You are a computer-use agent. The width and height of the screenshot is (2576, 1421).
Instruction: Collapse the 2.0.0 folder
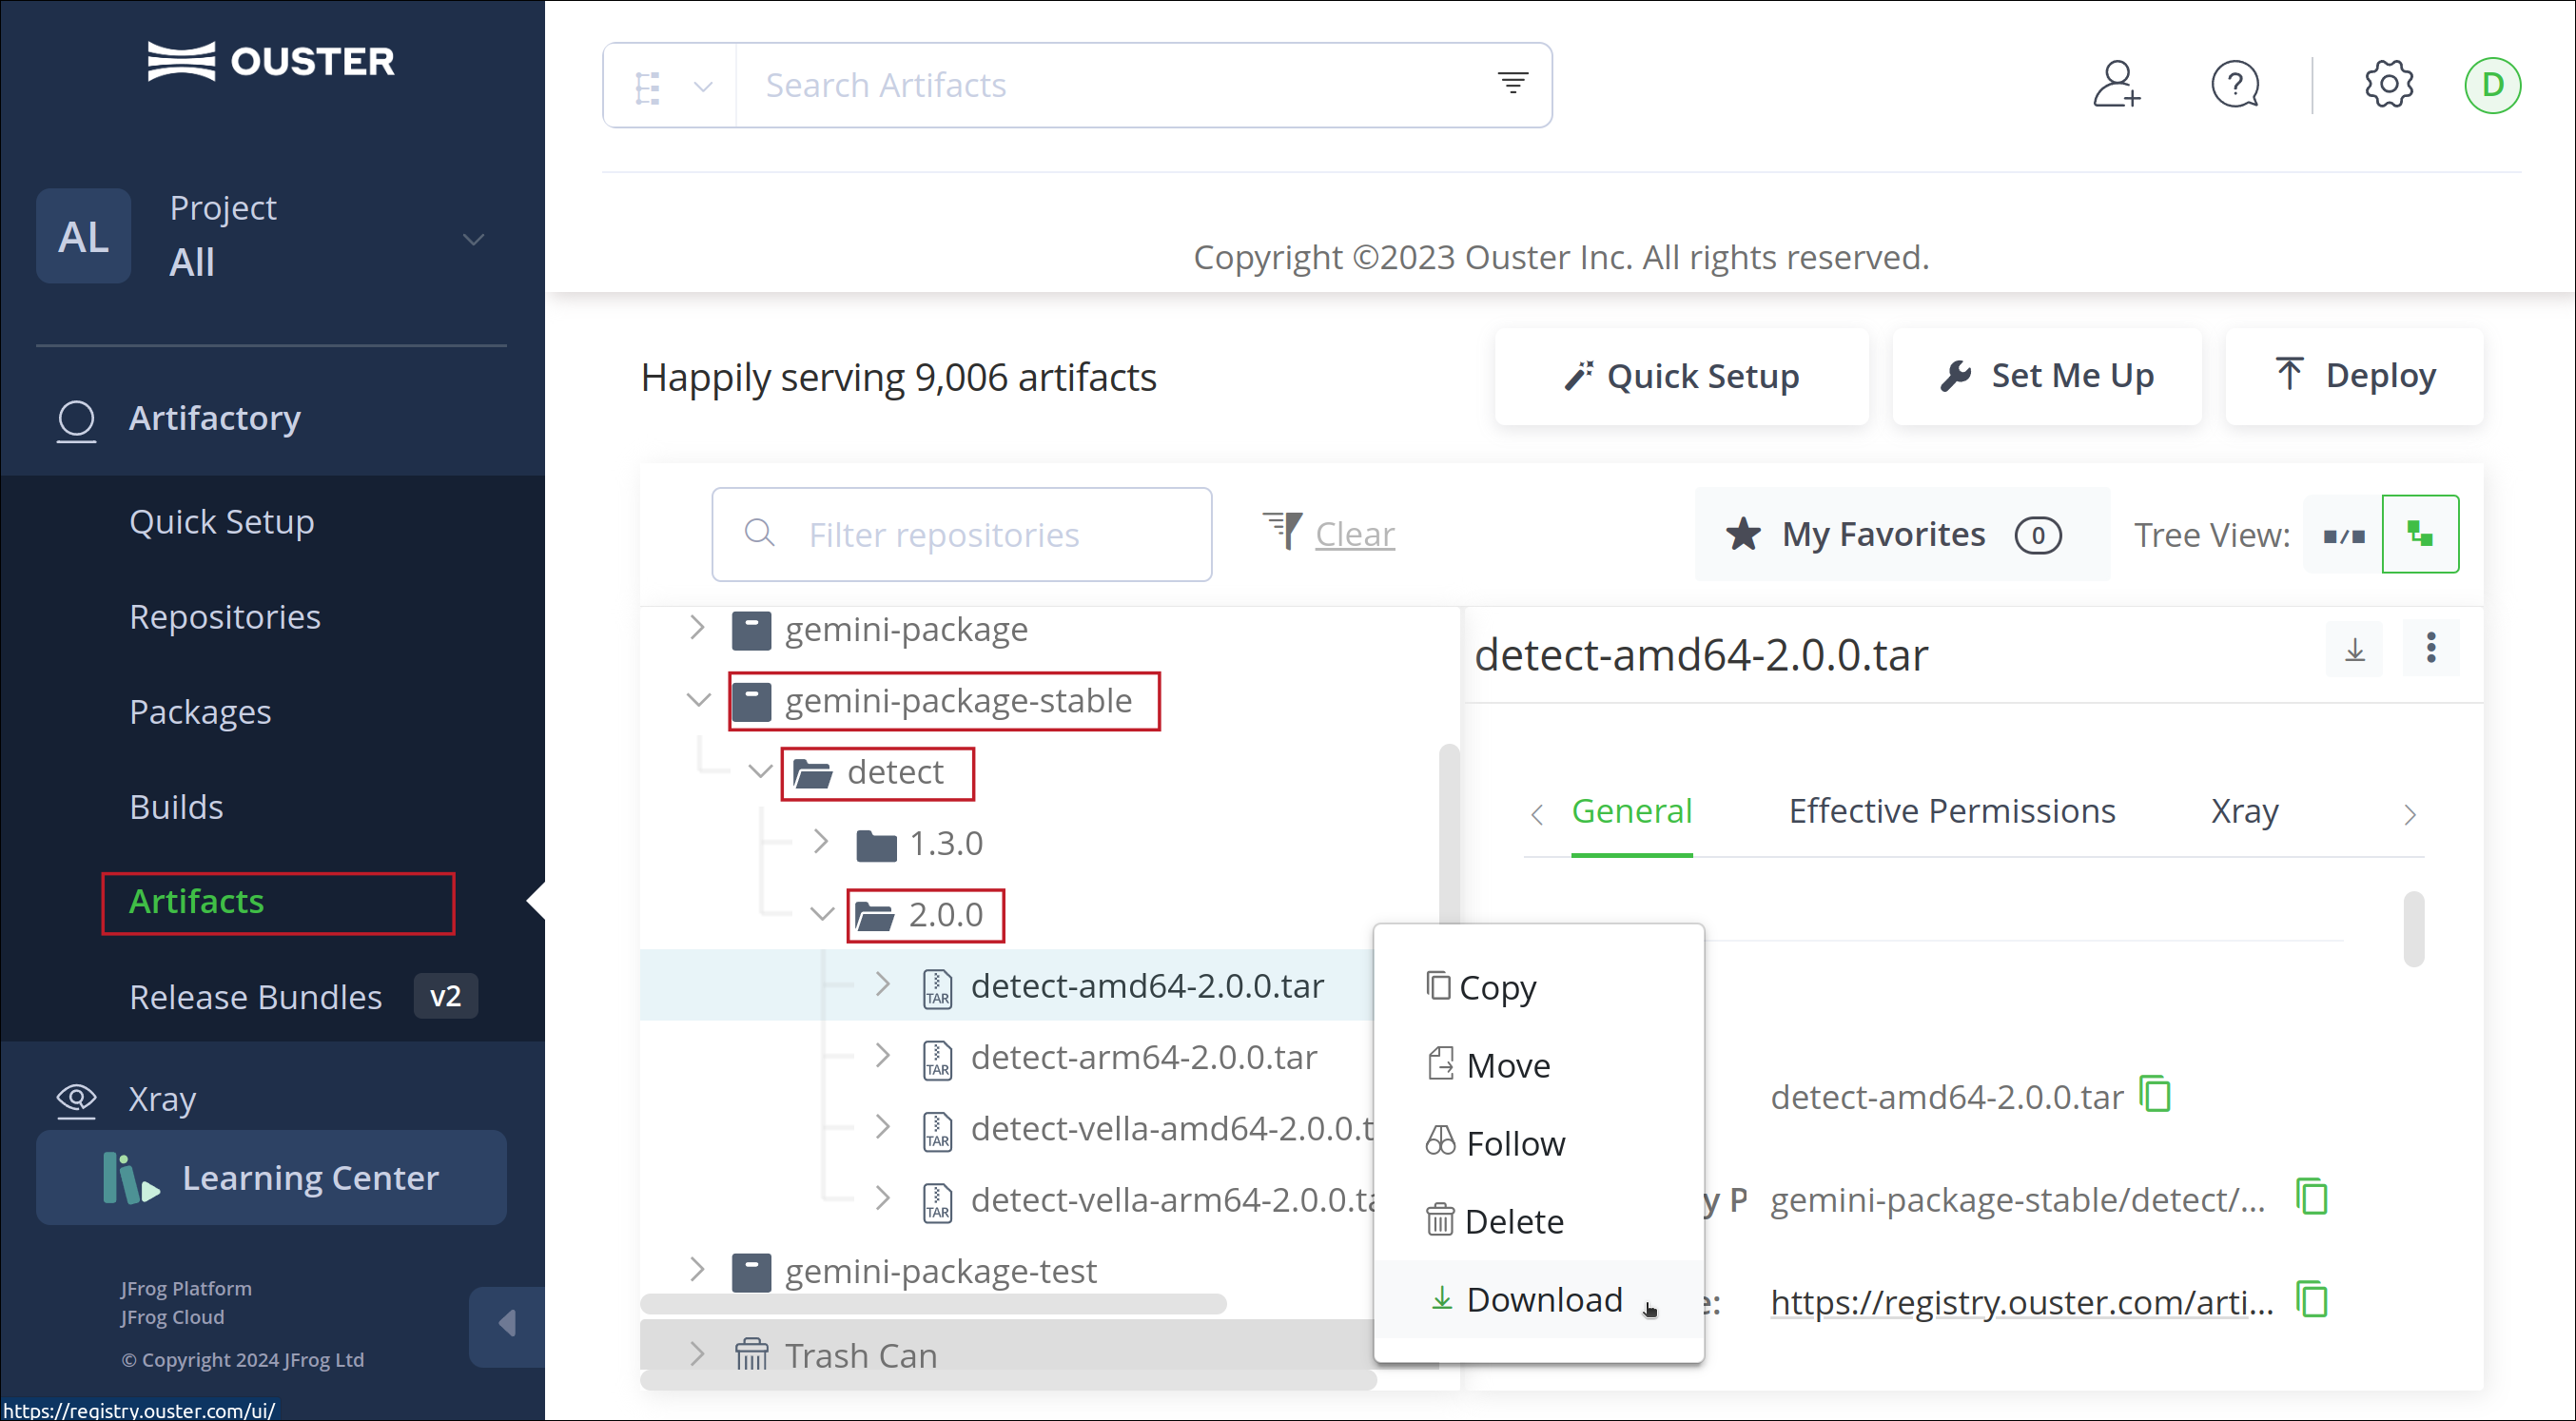[x=822, y=914]
